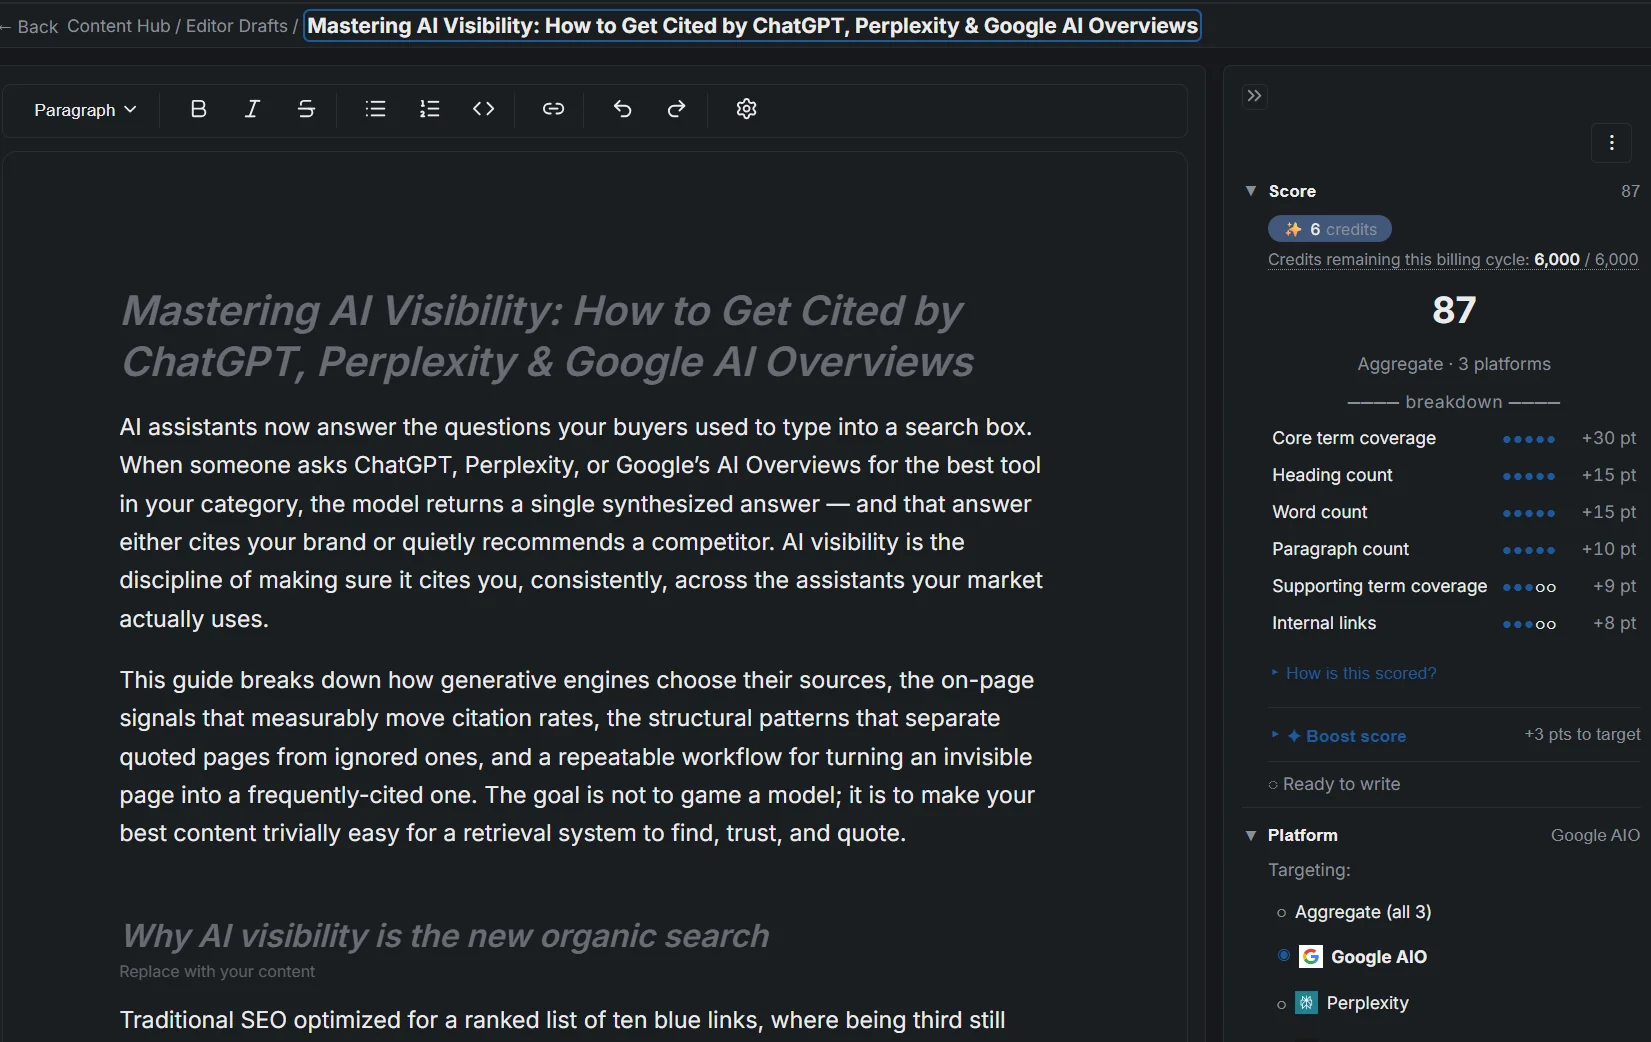Viewport: 1651px width, 1042px height.
Task: Select the Aggregate (all 3) radio option
Action: pos(1281,913)
